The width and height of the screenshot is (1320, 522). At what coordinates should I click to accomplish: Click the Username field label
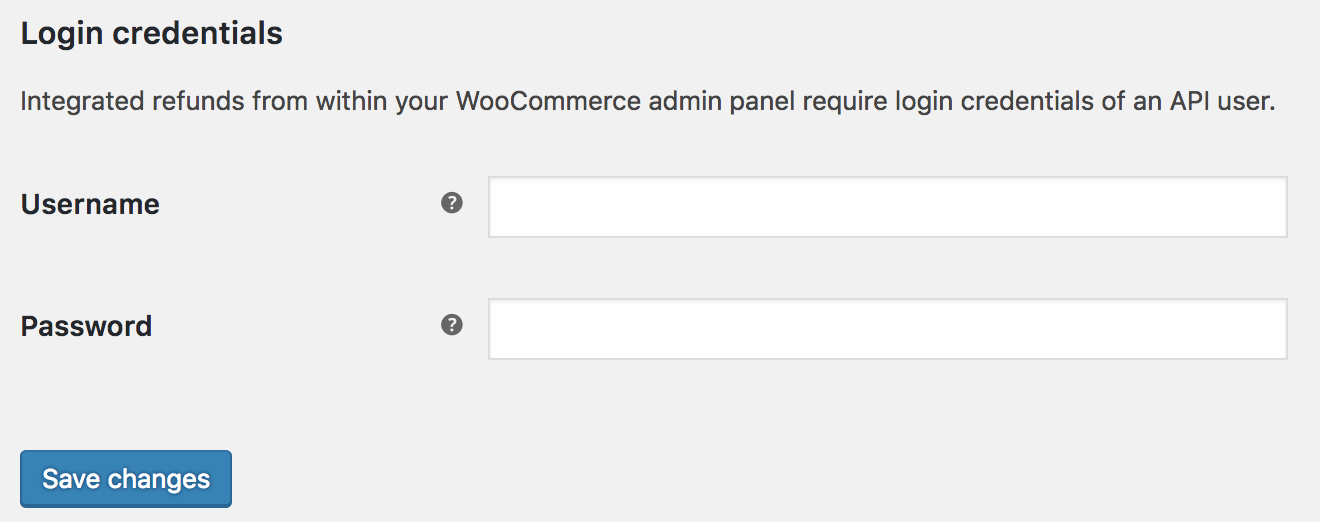[90, 204]
